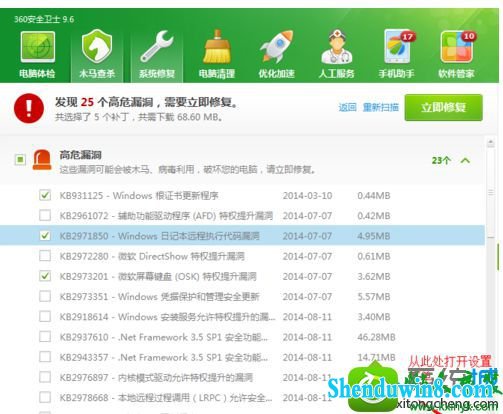Viewport: 503px width, 414px height.
Task: Launch 优化加速 rocket icon
Action: pos(277,46)
